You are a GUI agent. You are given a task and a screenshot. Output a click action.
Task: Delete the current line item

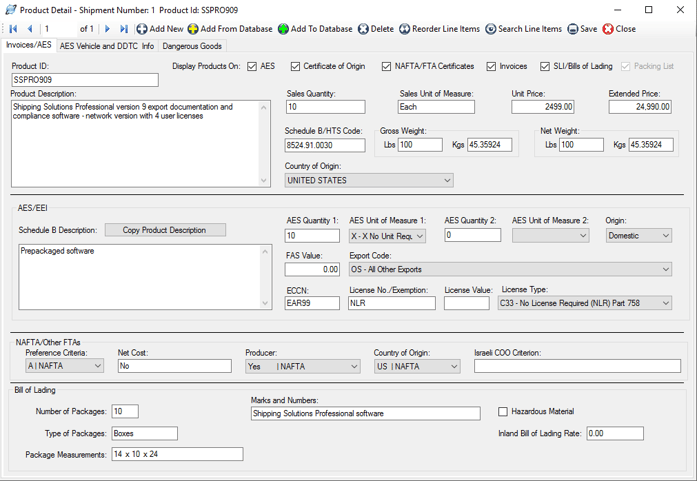376,29
